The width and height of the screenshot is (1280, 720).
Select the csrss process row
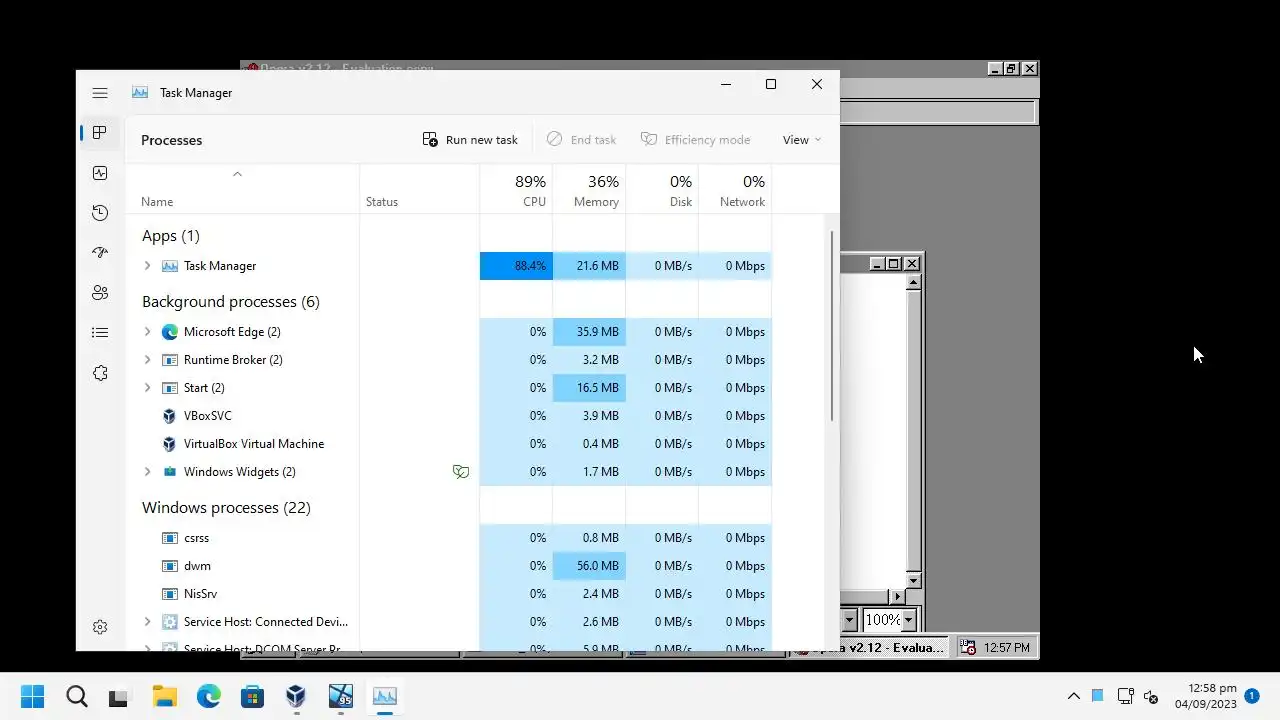[x=448, y=538]
